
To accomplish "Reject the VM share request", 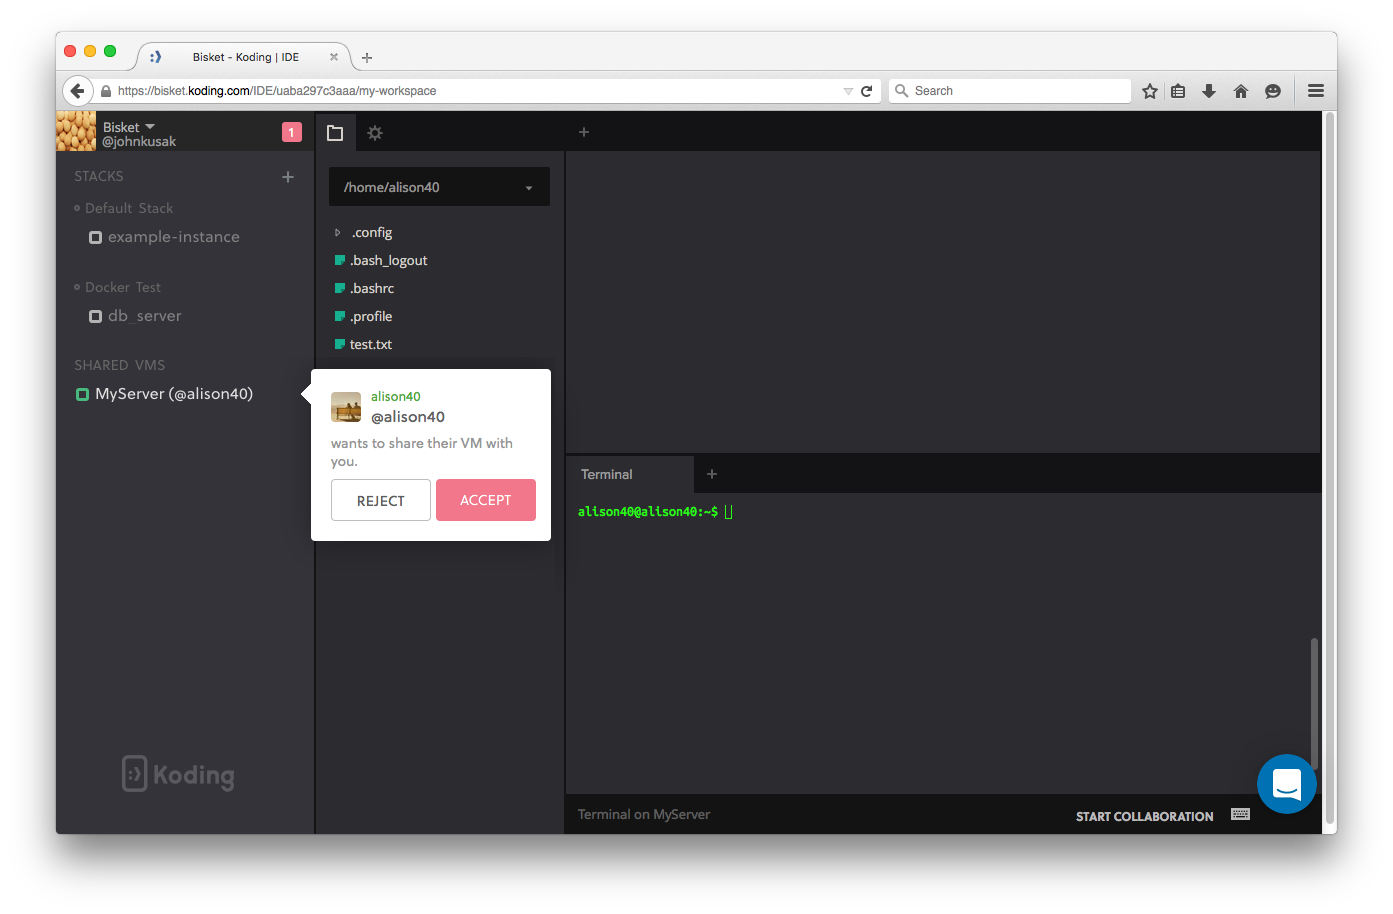I will pyautogui.click(x=381, y=500).
